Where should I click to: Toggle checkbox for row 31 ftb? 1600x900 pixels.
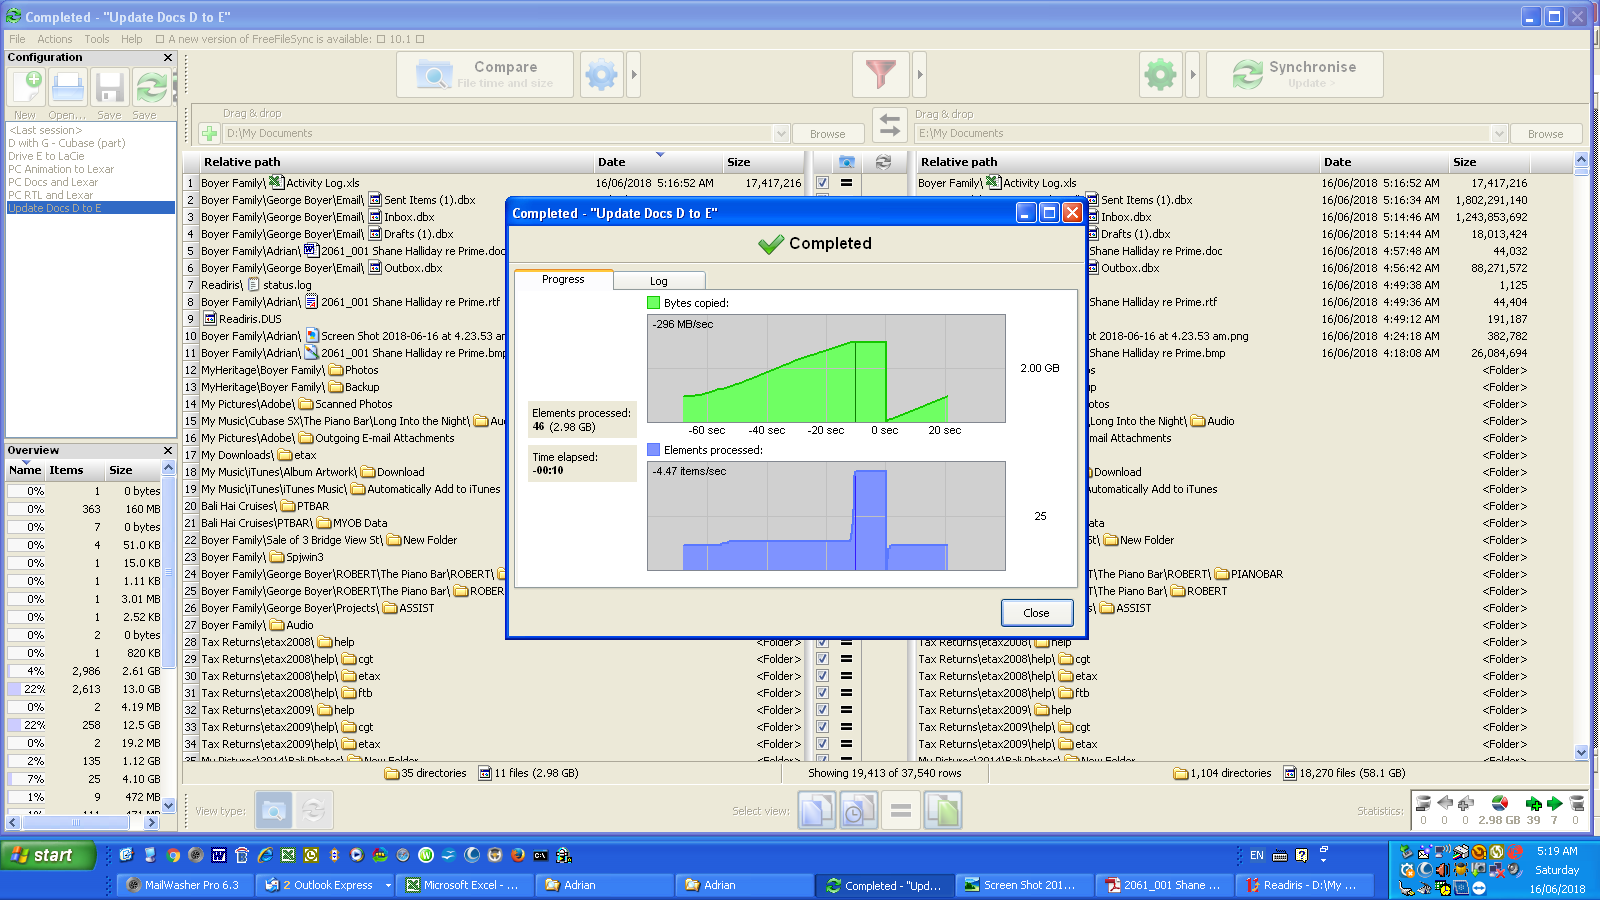822,693
